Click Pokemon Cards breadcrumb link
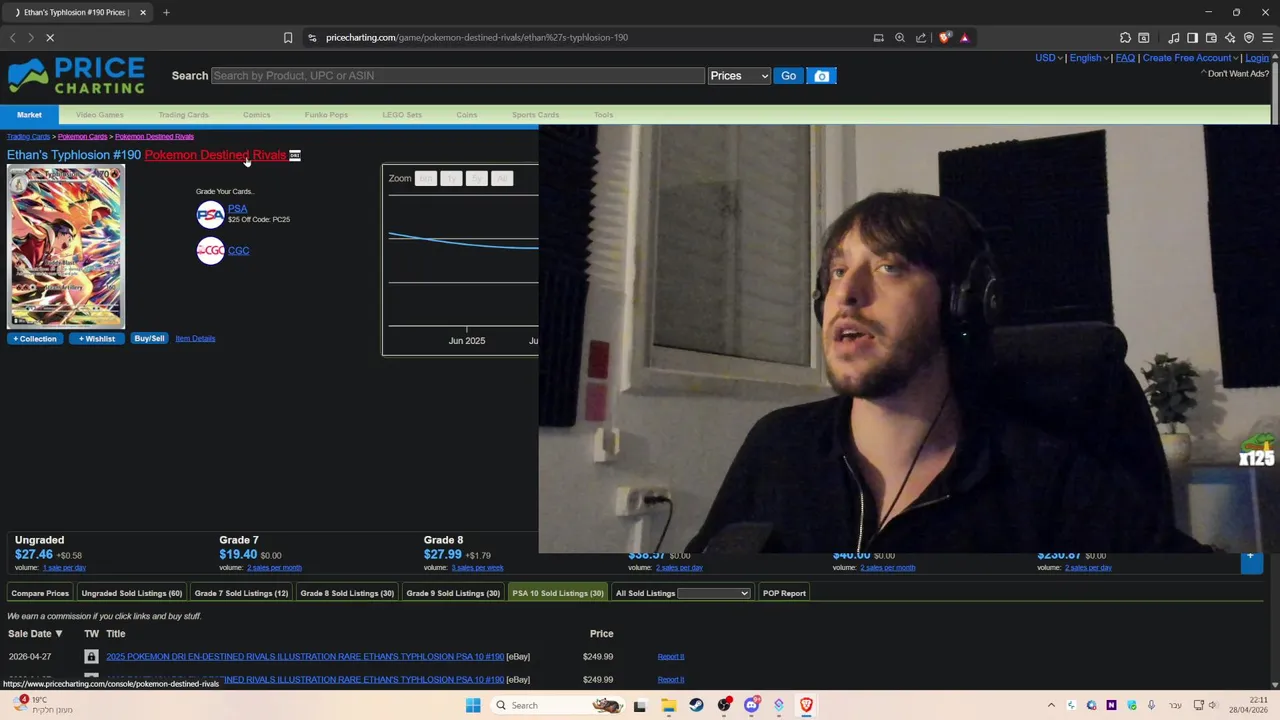This screenshot has width=1280, height=720. tap(82, 137)
